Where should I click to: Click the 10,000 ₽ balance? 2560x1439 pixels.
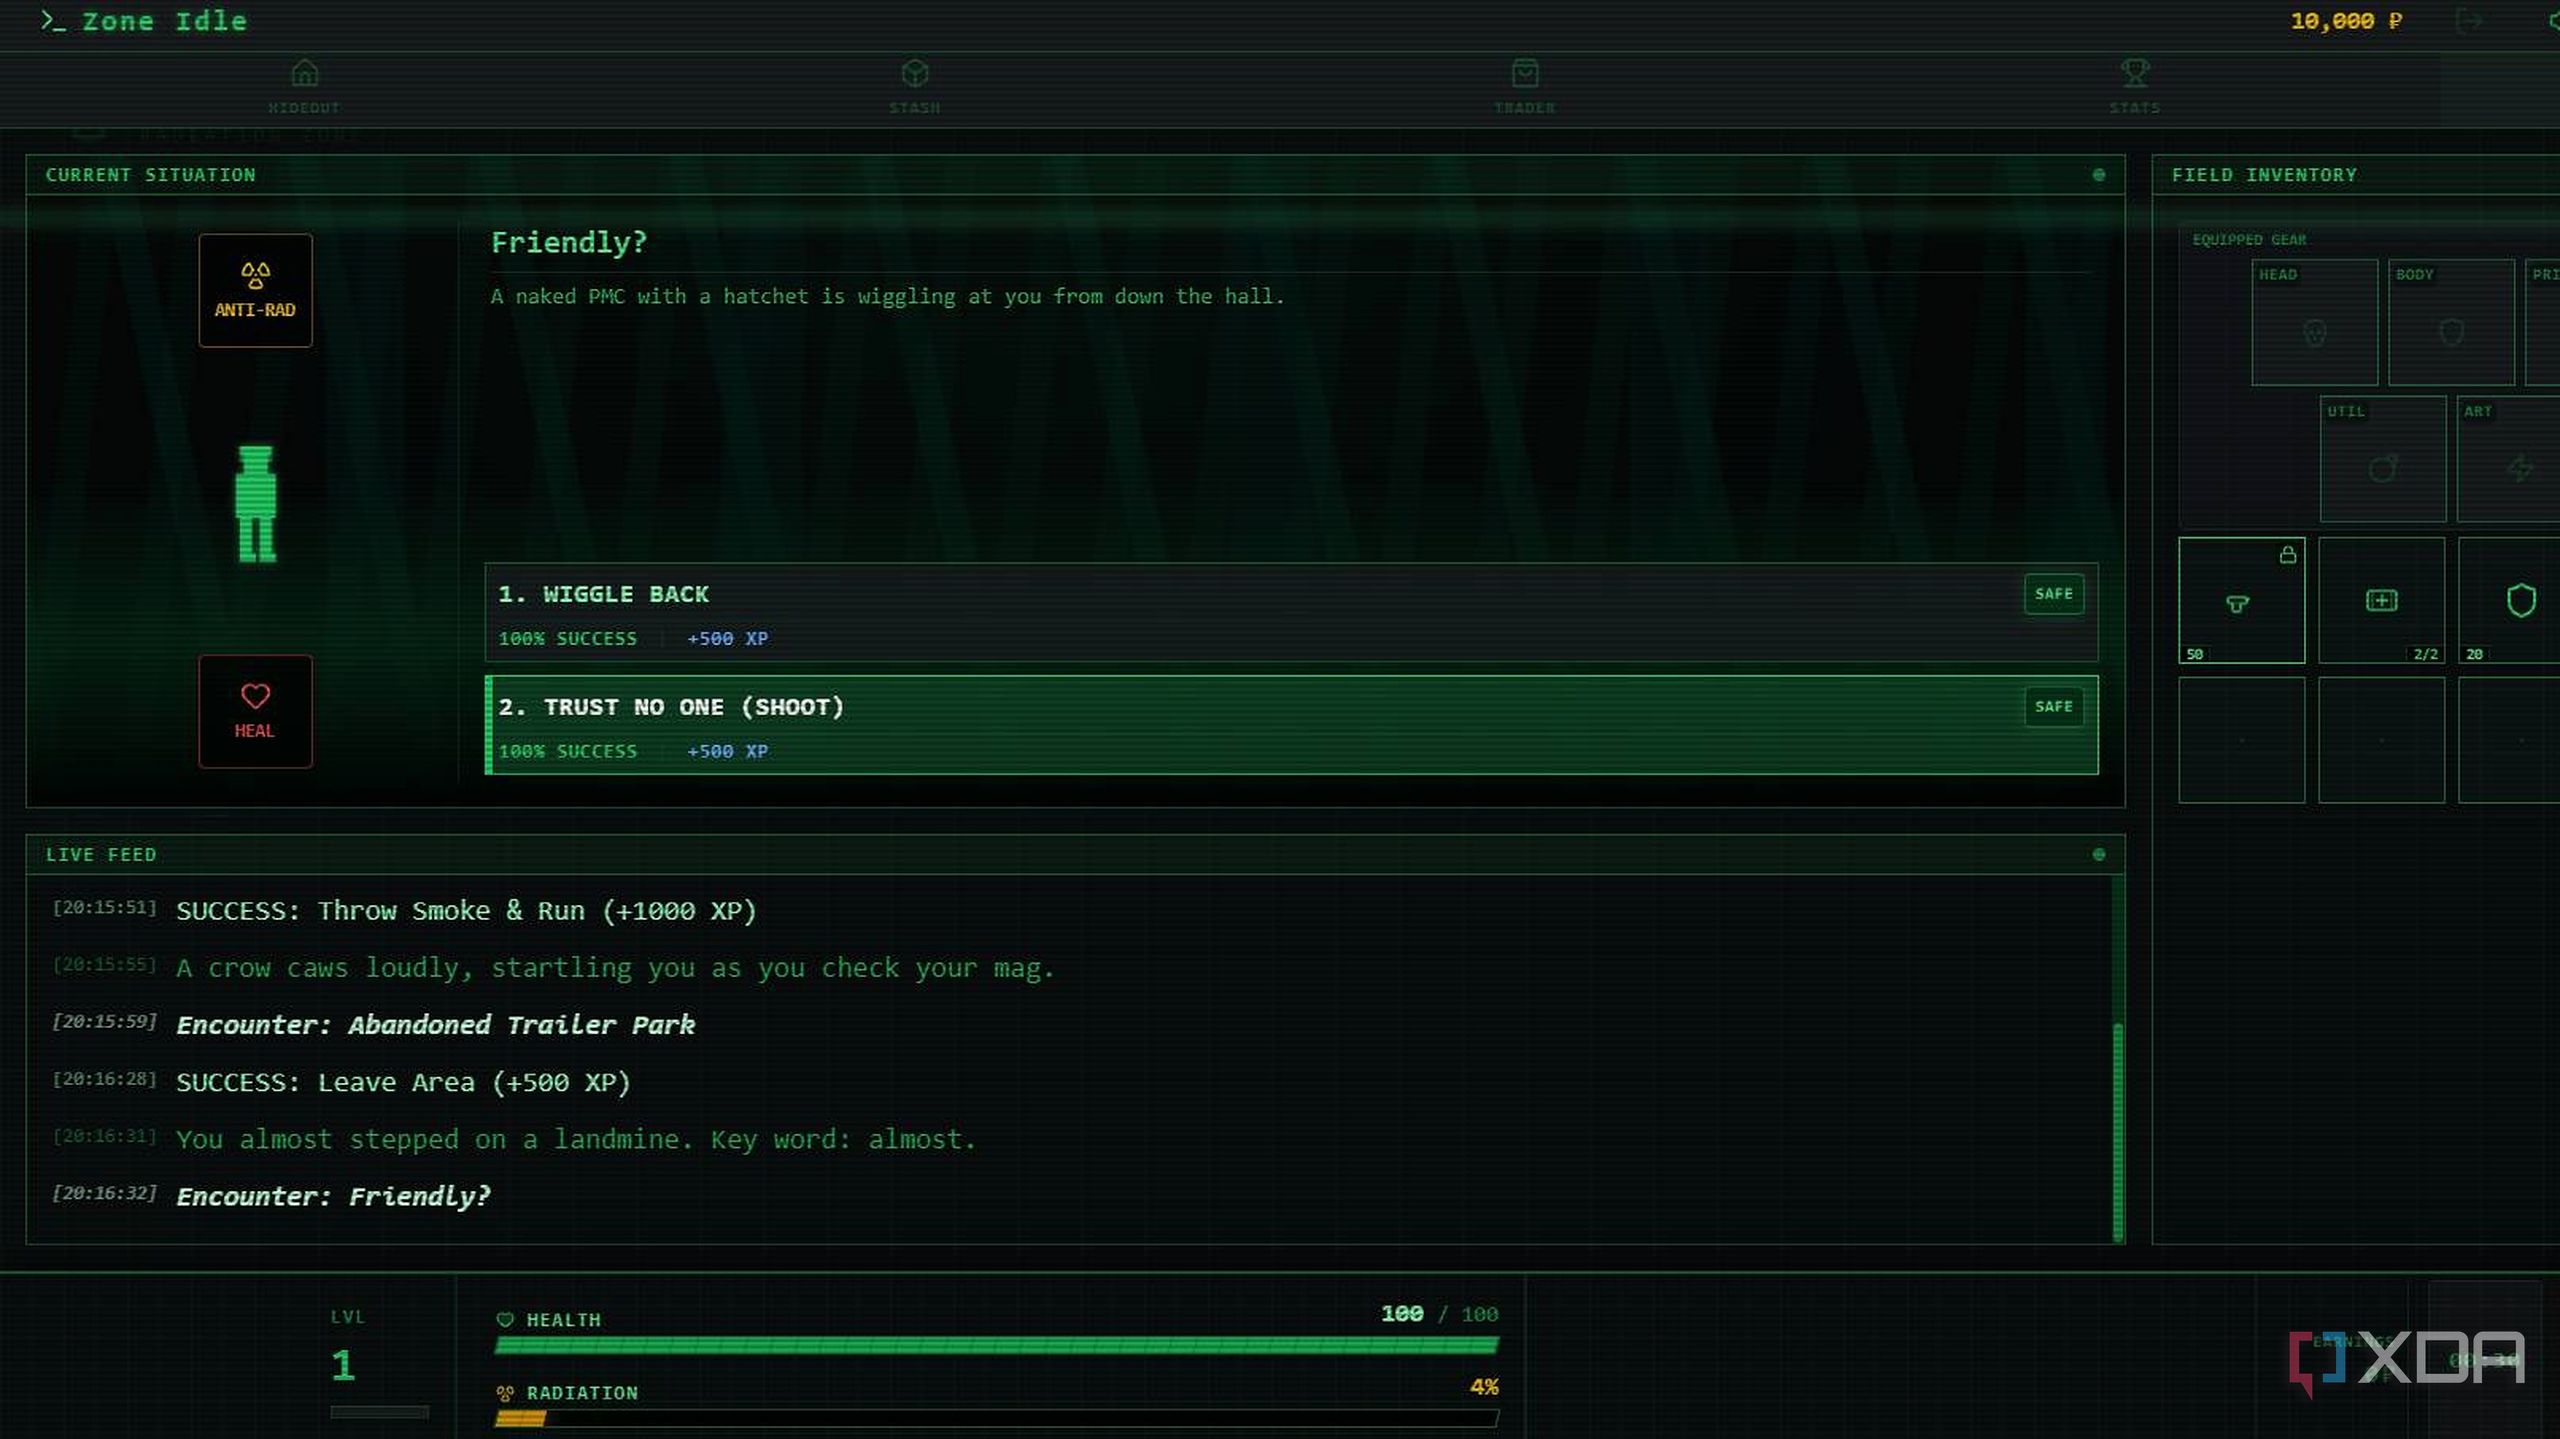pos(2346,21)
